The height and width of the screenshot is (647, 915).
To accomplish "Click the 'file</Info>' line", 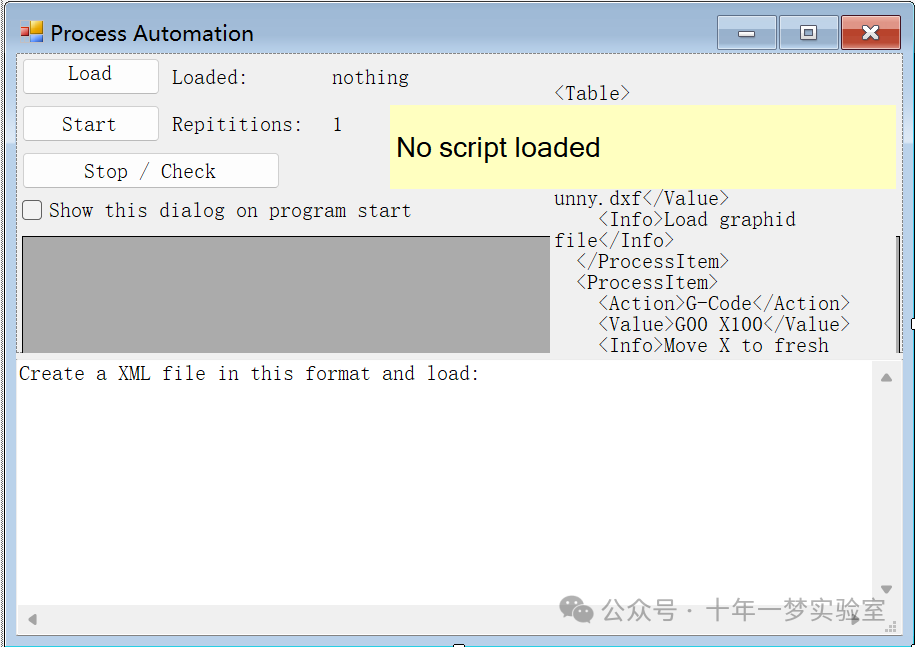I will coord(614,240).
